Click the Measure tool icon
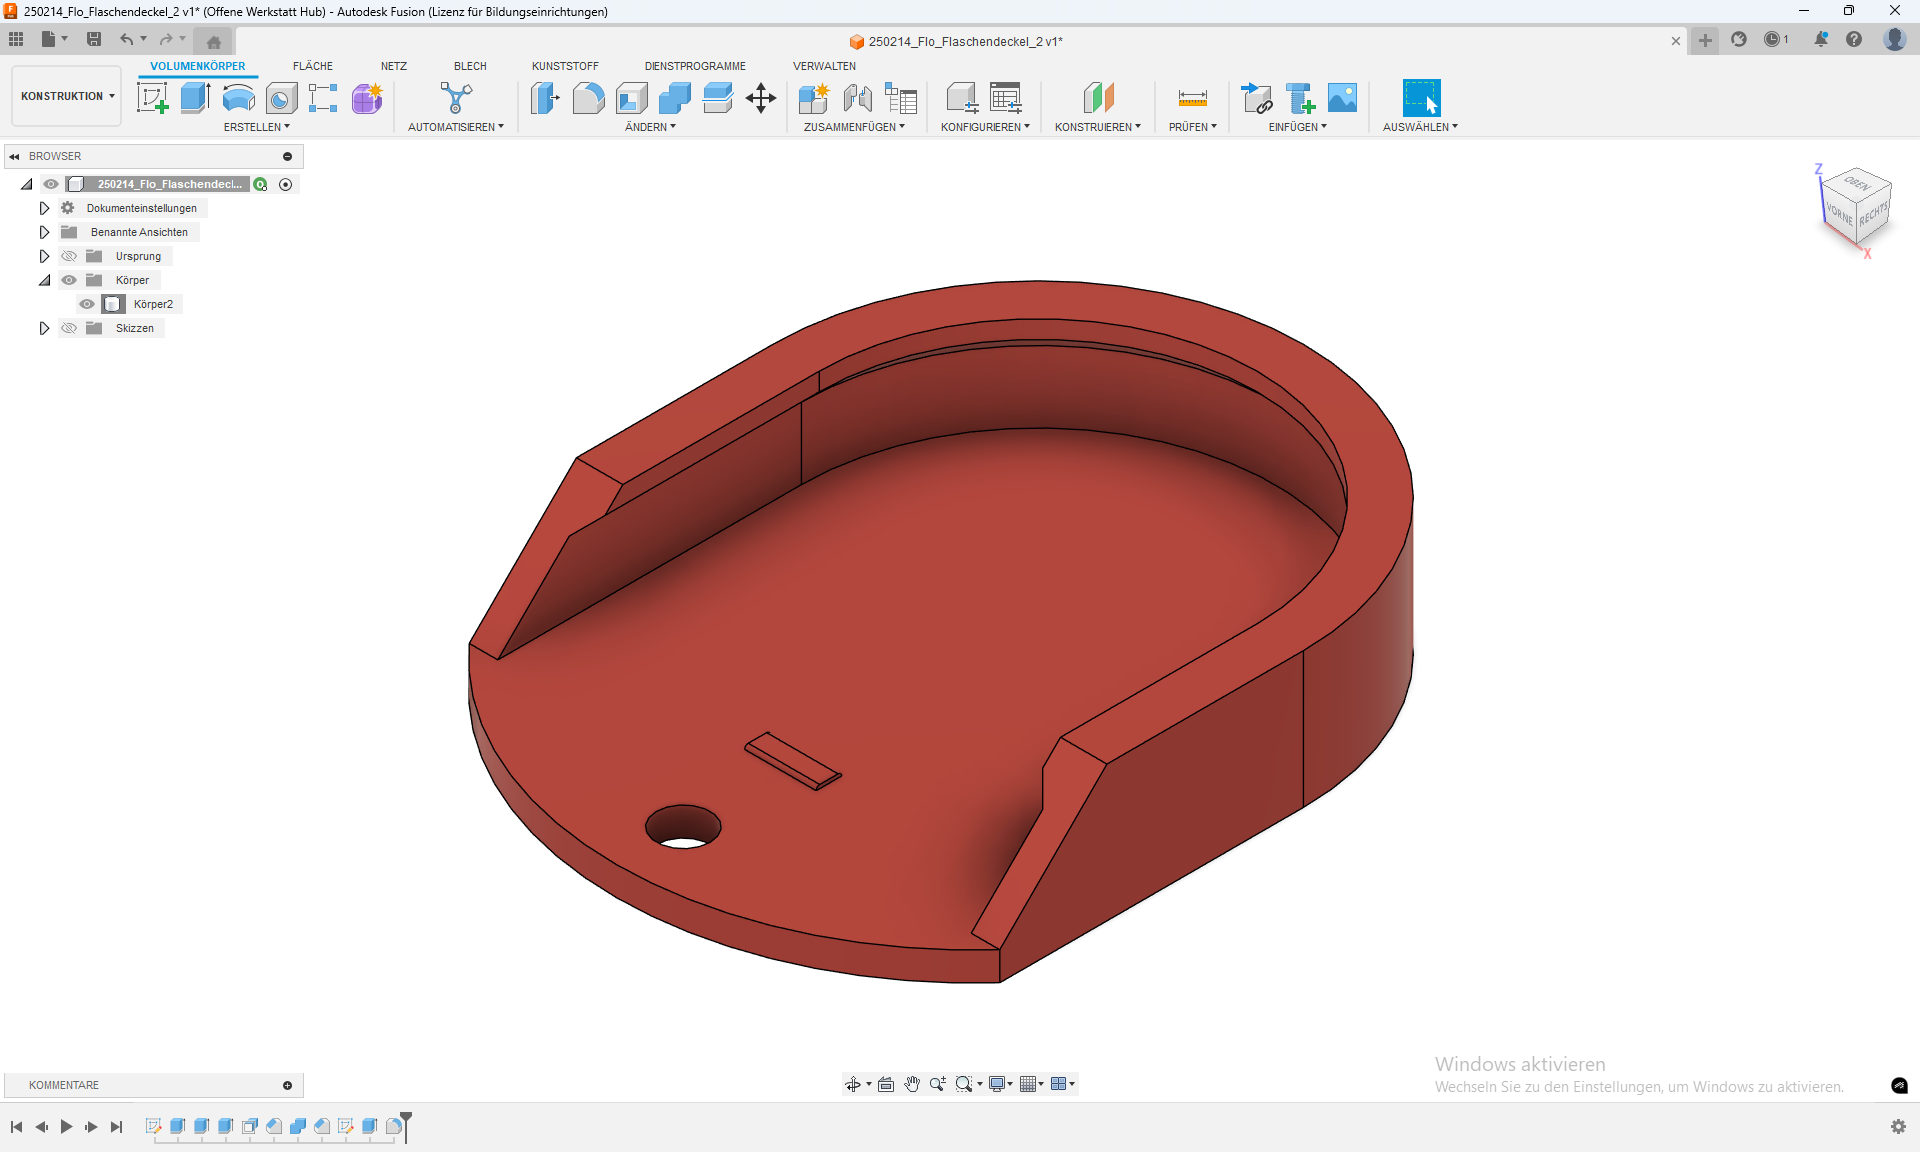1920x1152 pixels. tap(1192, 98)
